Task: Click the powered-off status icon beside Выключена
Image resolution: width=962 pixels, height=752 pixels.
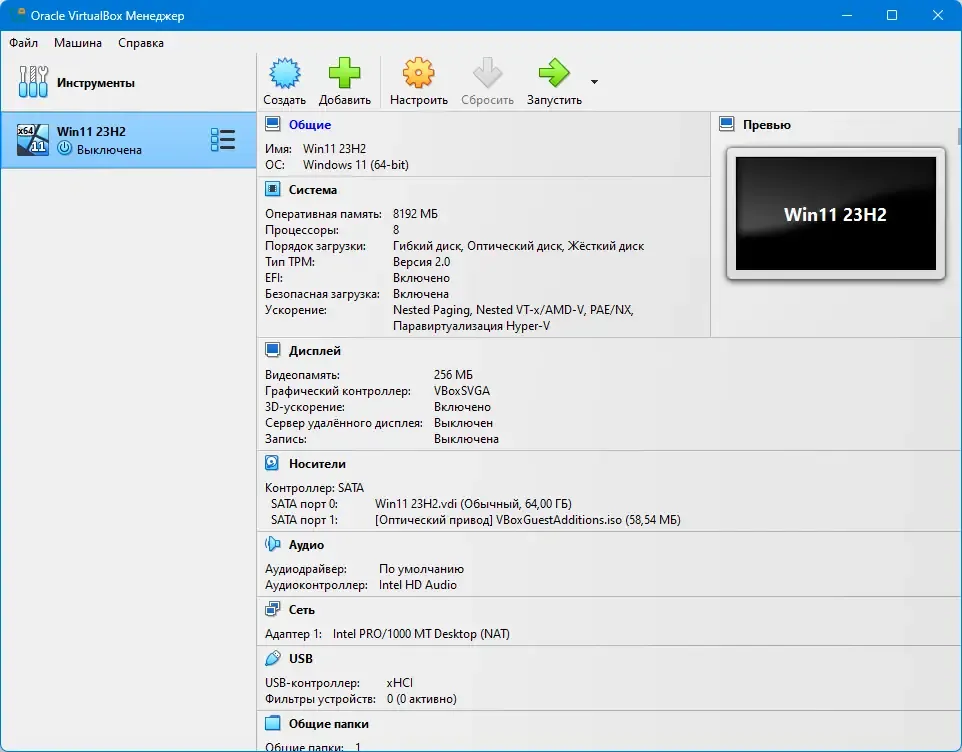Action: (64, 148)
